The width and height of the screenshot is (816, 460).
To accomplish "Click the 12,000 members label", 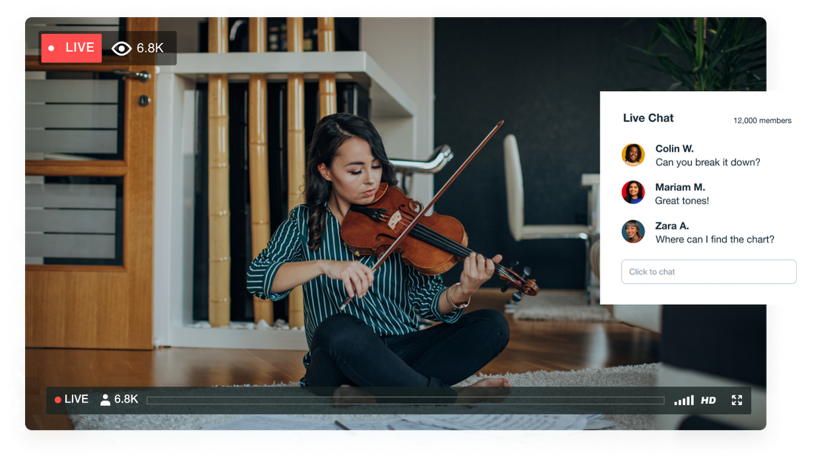I will coord(762,121).
